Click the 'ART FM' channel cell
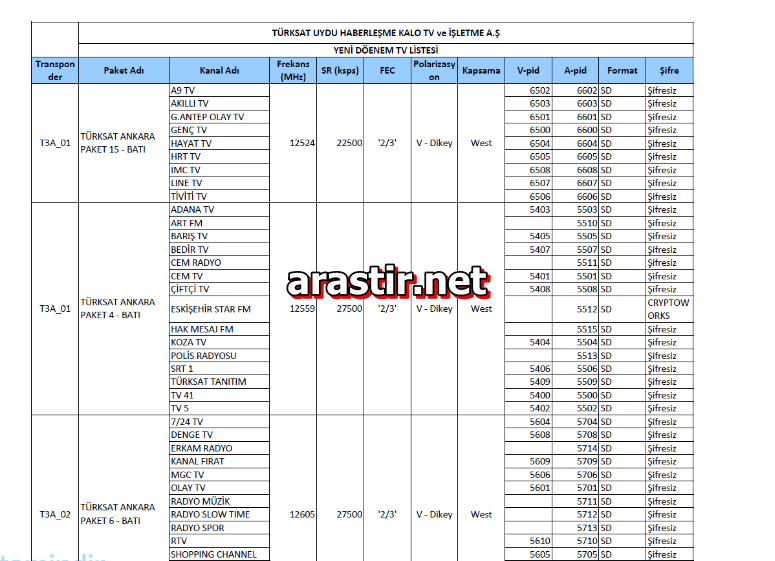The image size is (775, 561). coord(219,223)
